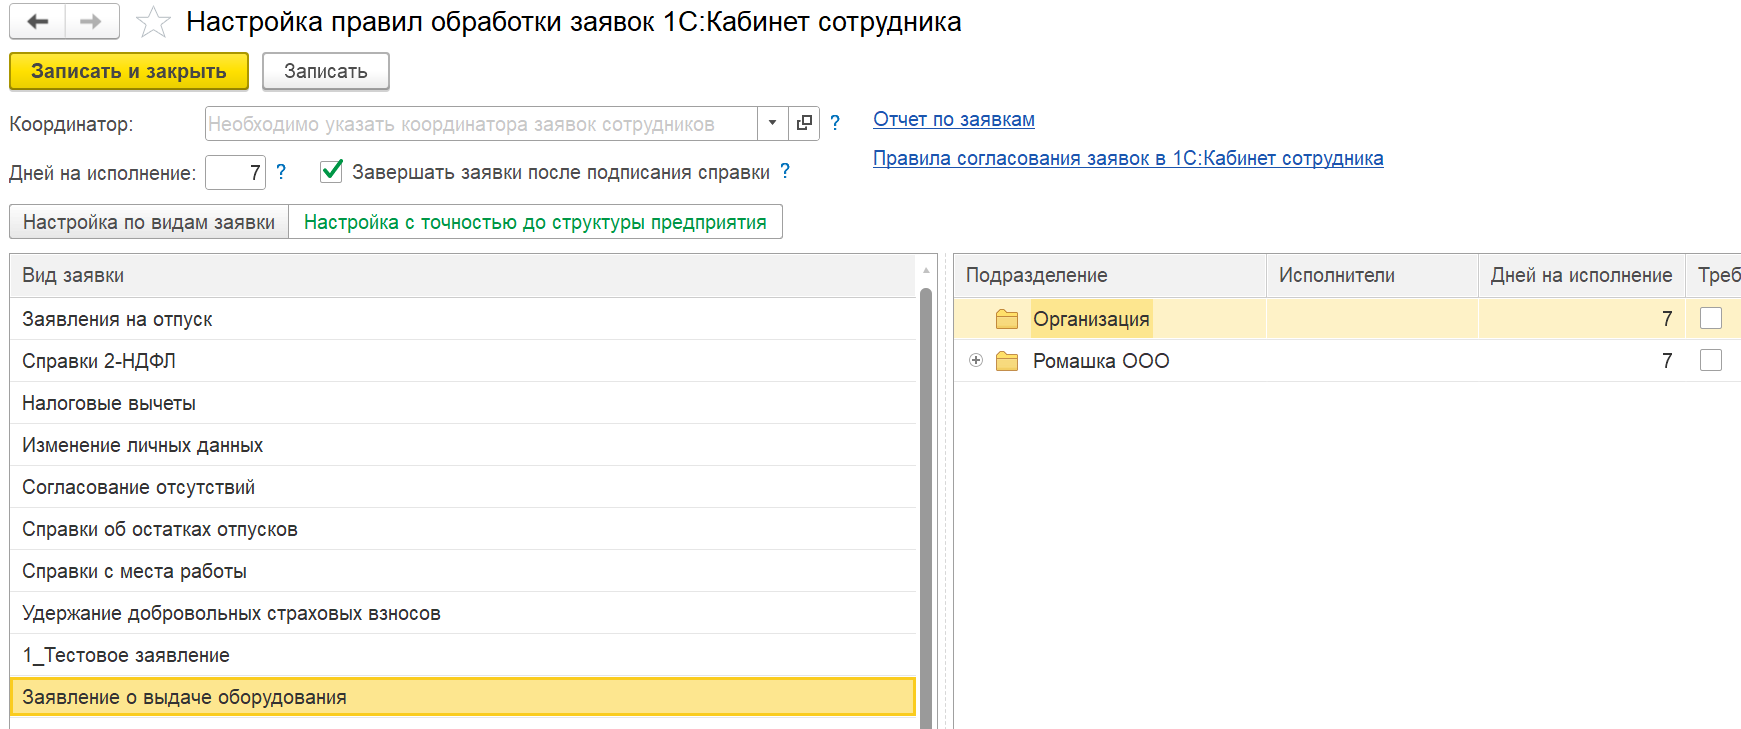Click the forward navigation arrow
The width and height of the screenshot is (1741, 729).
91,22
